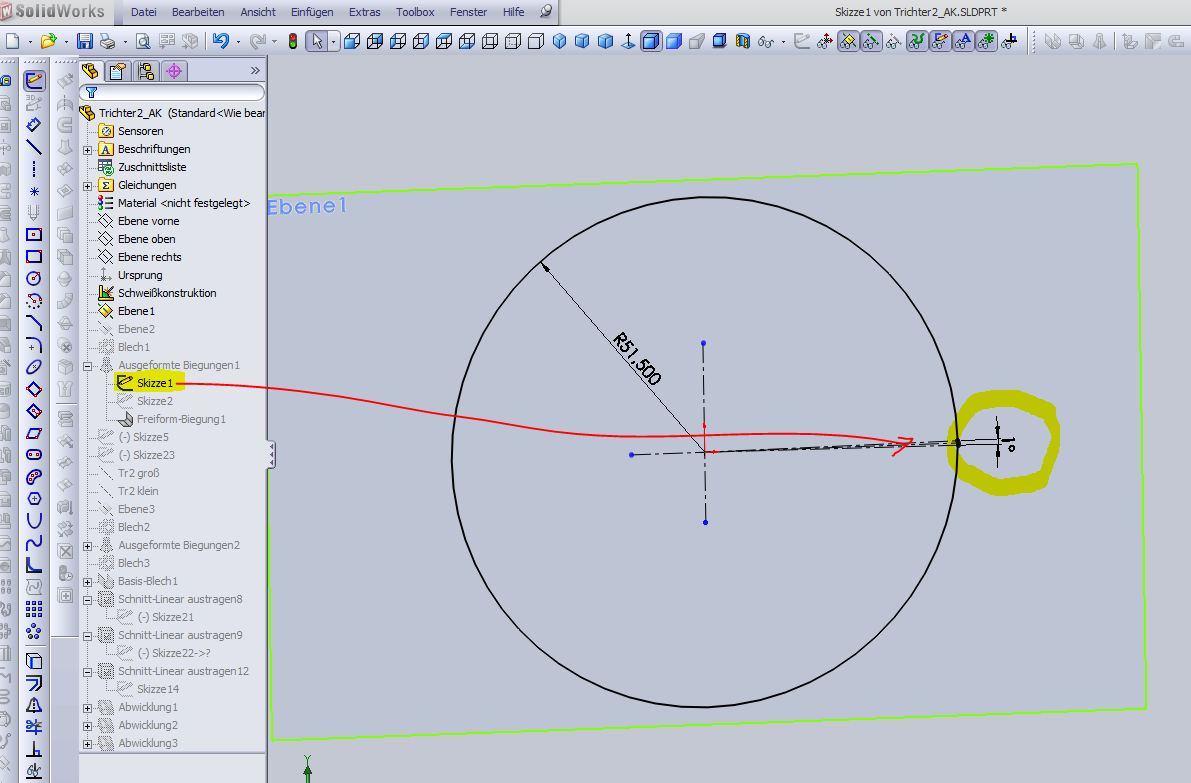Open the Einfügen menu
Image resolution: width=1191 pixels, height=783 pixels.
pos(311,12)
